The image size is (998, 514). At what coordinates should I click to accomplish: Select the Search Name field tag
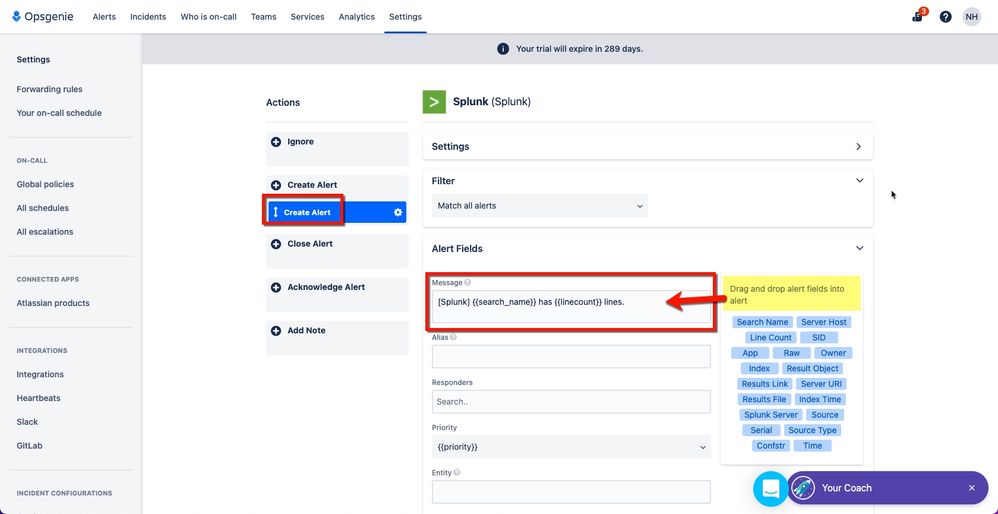click(x=763, y=323)
